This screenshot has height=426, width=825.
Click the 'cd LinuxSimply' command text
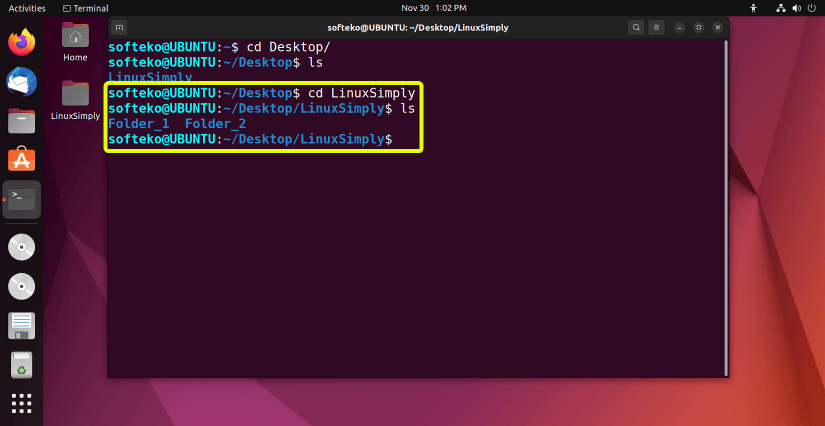pyautogui.click(x=362, y=94)
